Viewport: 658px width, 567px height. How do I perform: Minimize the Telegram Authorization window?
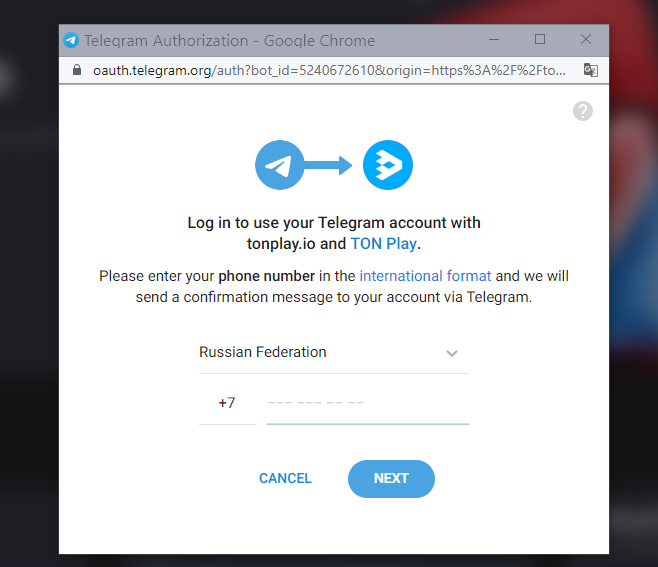point(494,40)
